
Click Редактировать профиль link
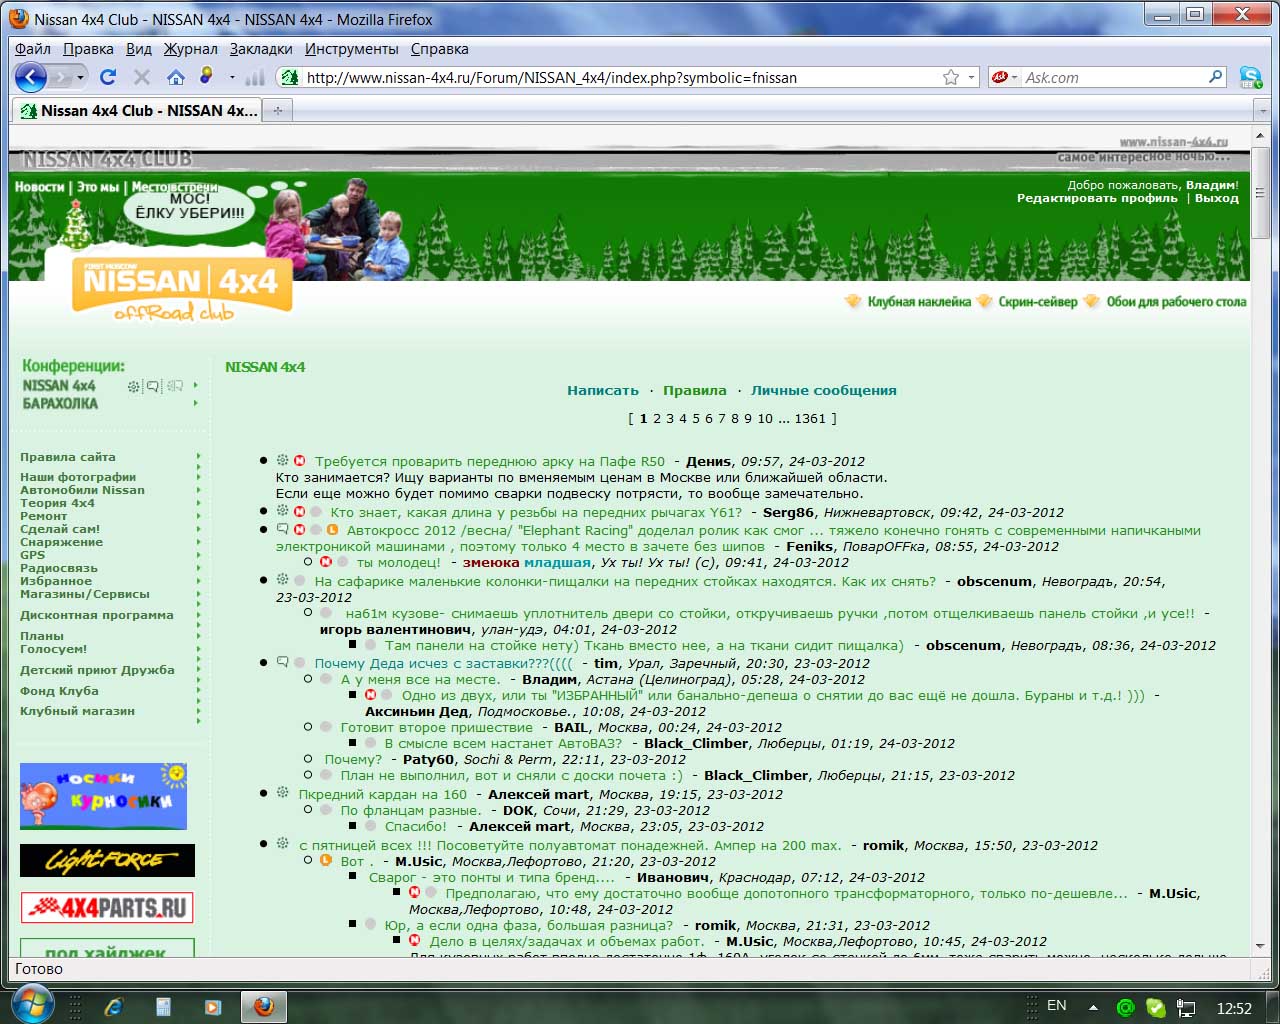(x=1097, y=198)
